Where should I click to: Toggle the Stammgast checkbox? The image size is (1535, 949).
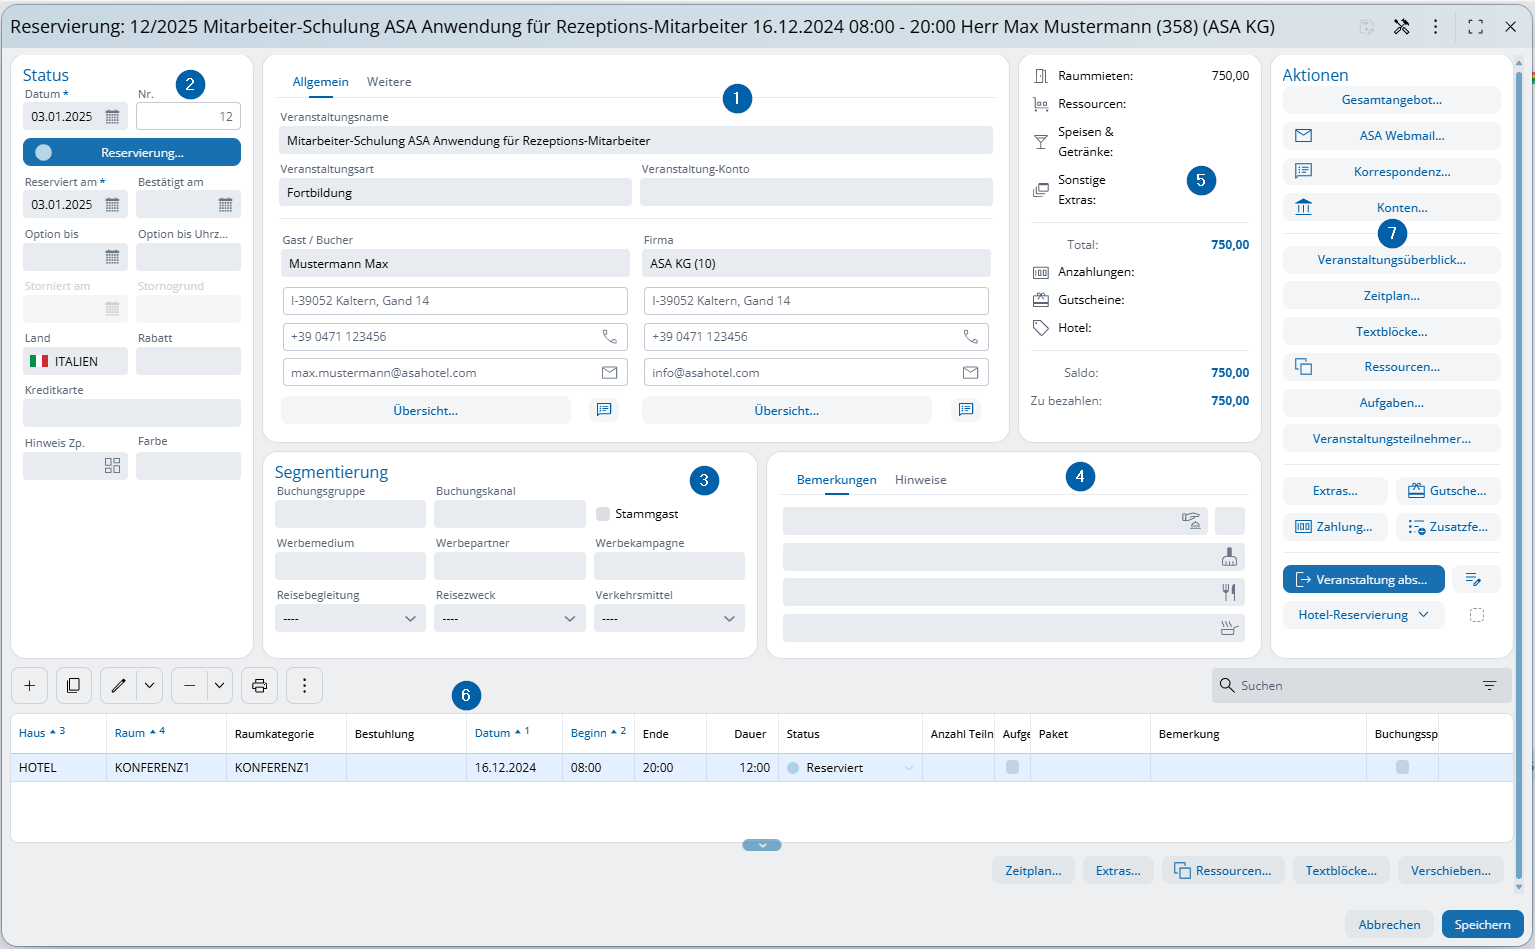603,514
